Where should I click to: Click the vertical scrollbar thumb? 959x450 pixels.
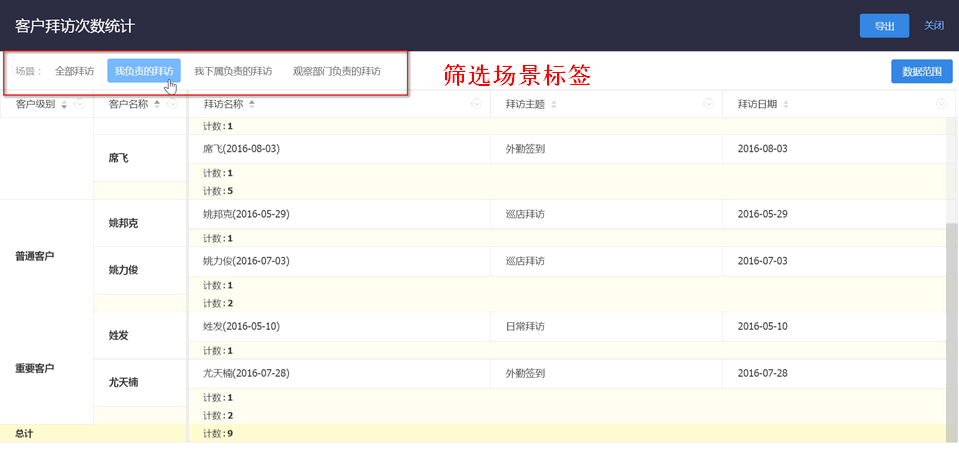pyautogui.click(x=952, y=331)
